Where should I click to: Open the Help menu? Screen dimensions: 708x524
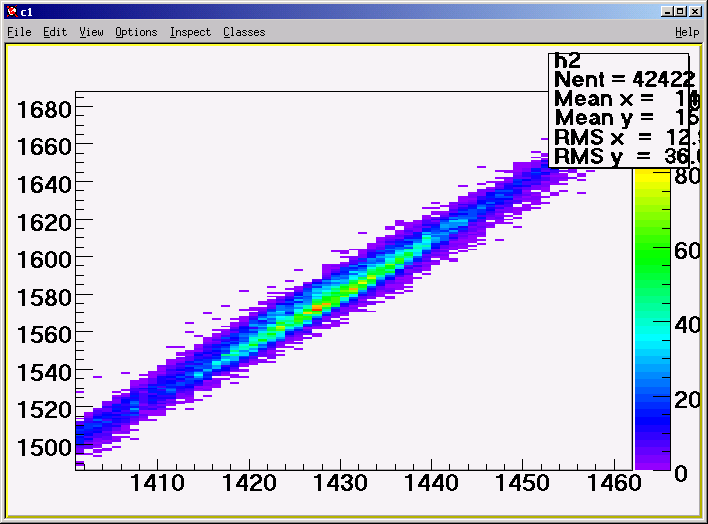[x=687, y=32]
